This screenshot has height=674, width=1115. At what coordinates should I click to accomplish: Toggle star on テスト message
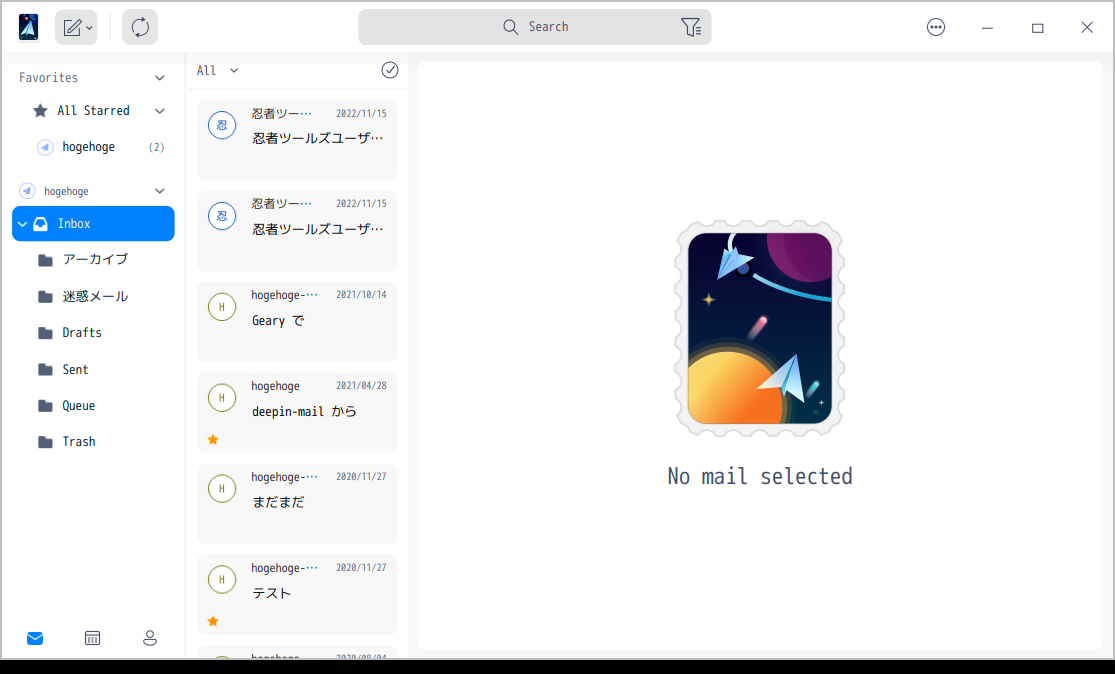(213, 621)
